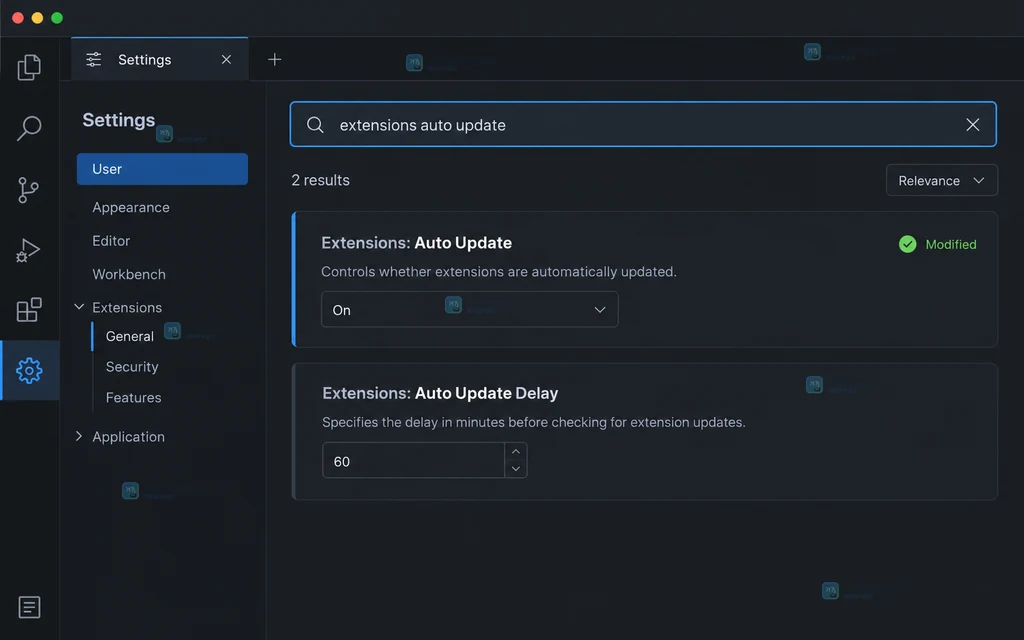The width and height of the screenshot is (1024, 640).
Task: Open the Source Control branch icon
Action: point(28,190)
